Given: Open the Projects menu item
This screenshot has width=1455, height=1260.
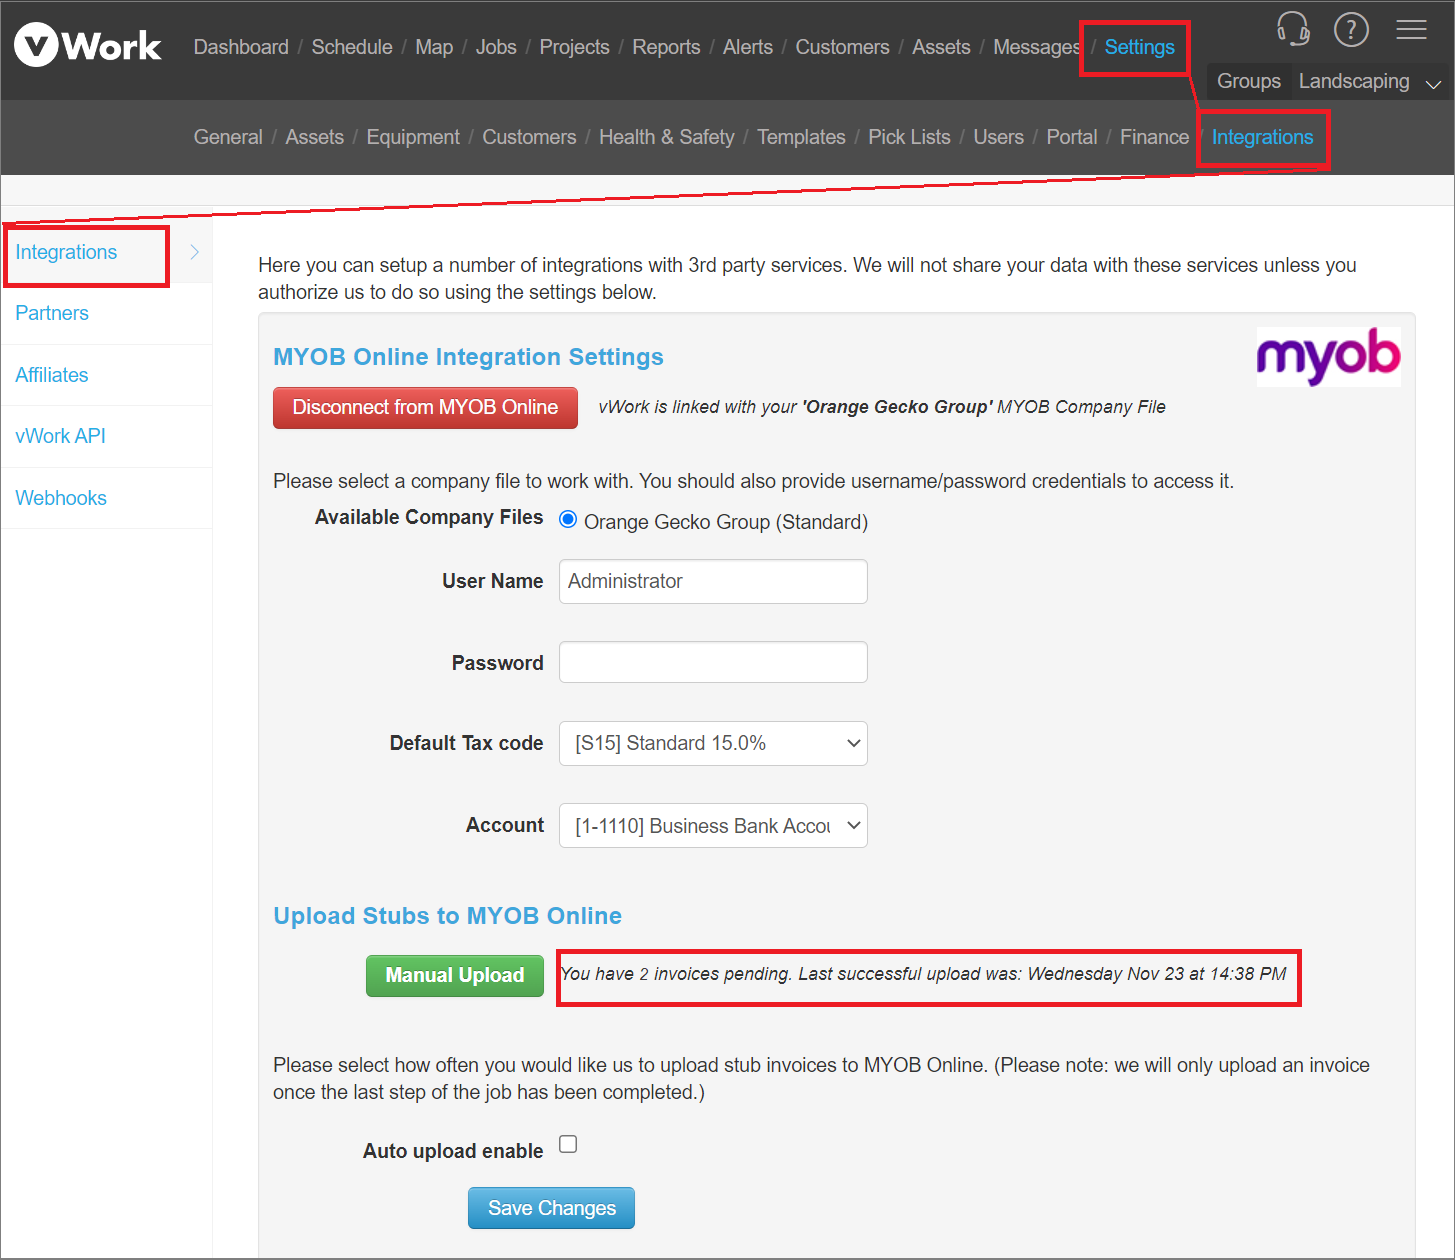Looking at the screenshot, I should [x=574, y=47].
